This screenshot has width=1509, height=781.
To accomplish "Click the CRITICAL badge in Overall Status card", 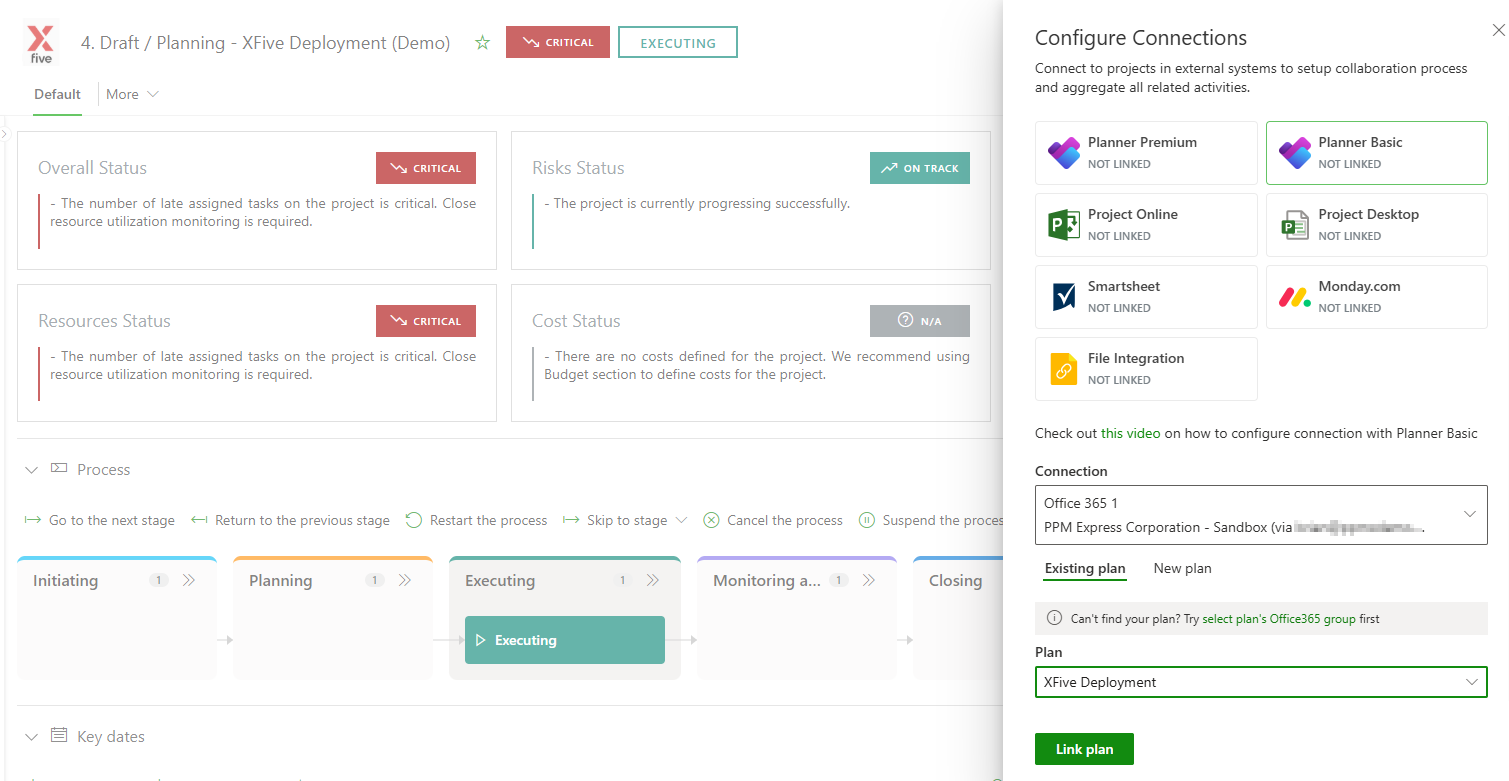I will coord(426,168).
